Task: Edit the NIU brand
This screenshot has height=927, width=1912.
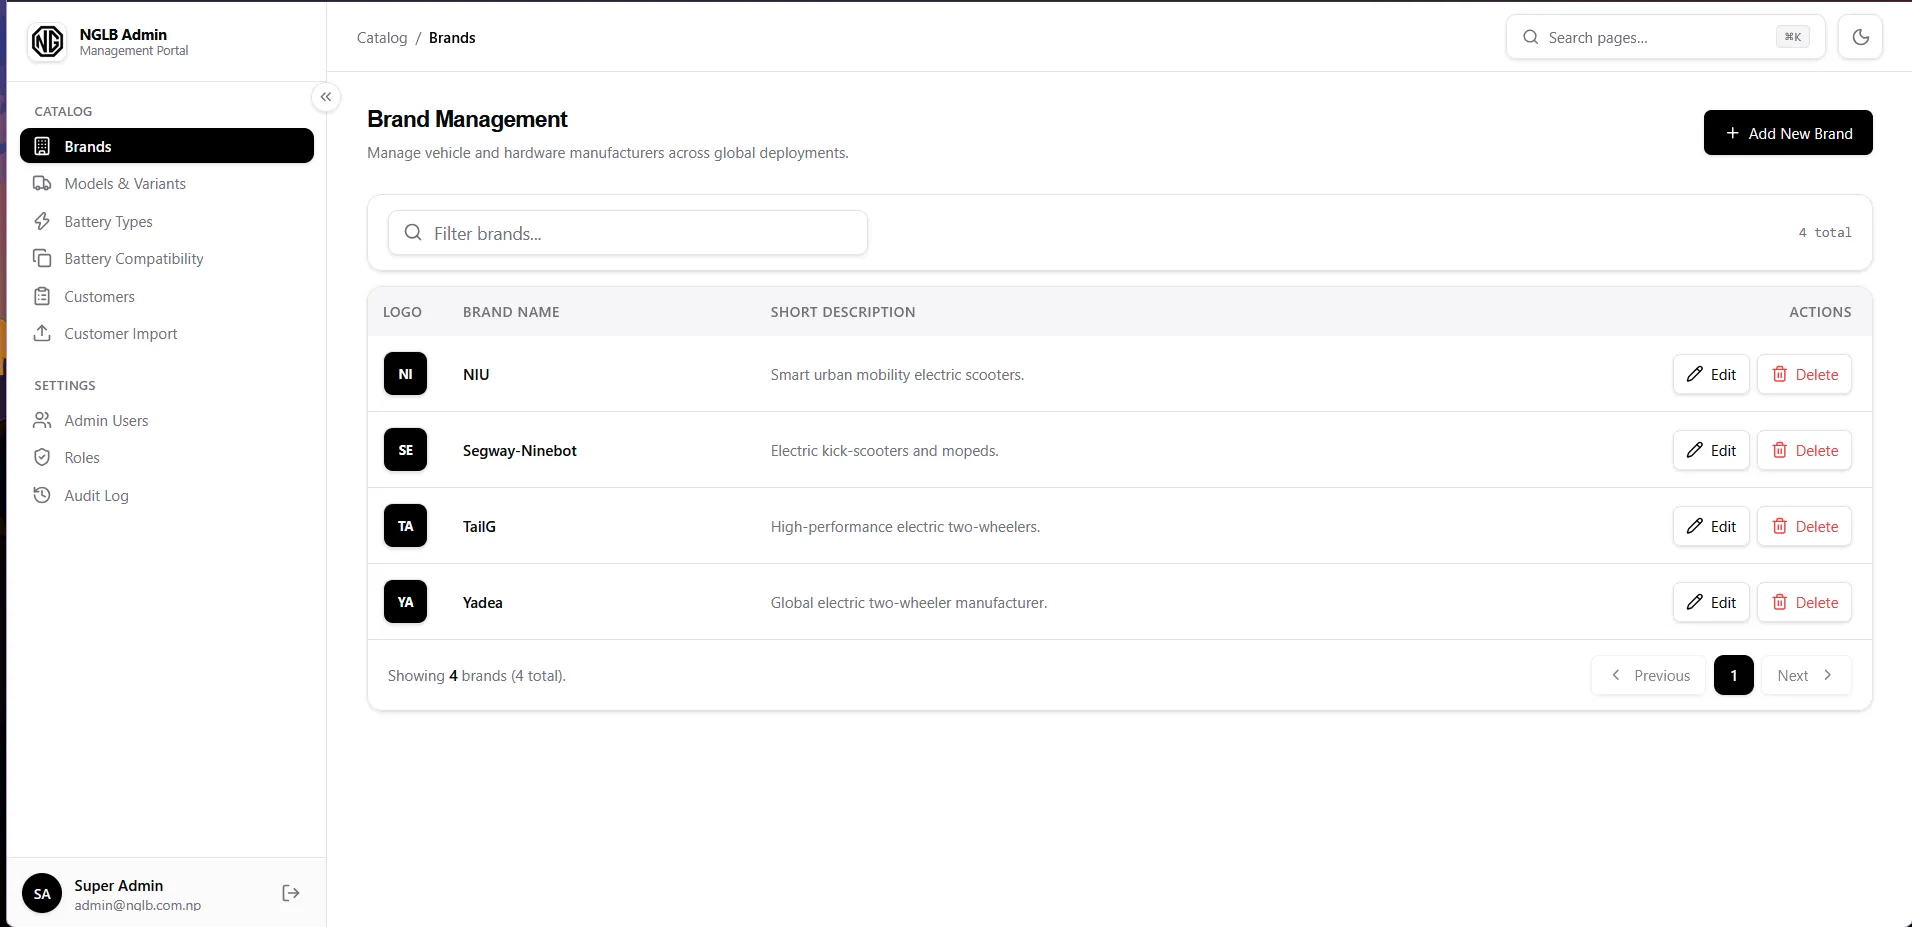Action: (1711, 375)
